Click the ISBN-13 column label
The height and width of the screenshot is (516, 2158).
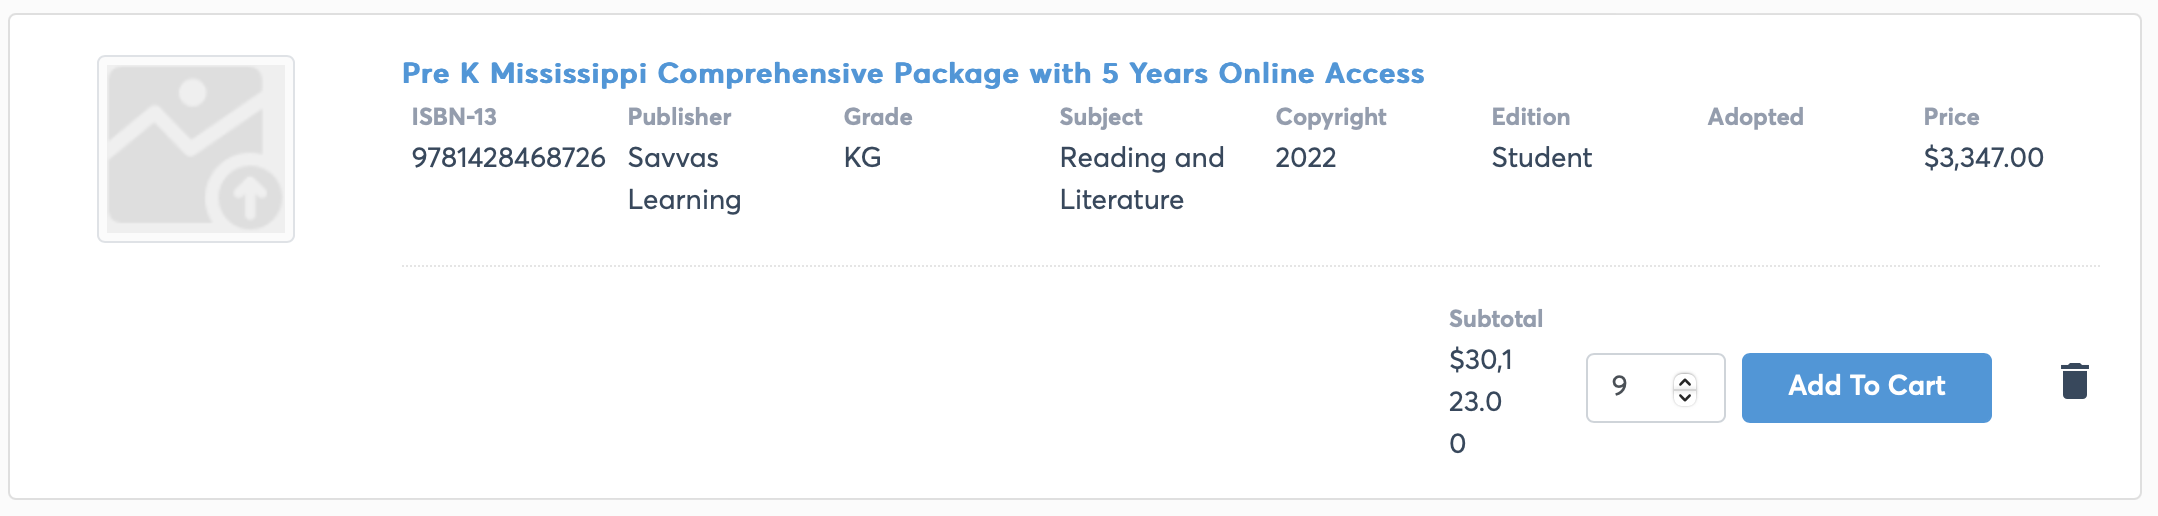(x=454, y=117)
